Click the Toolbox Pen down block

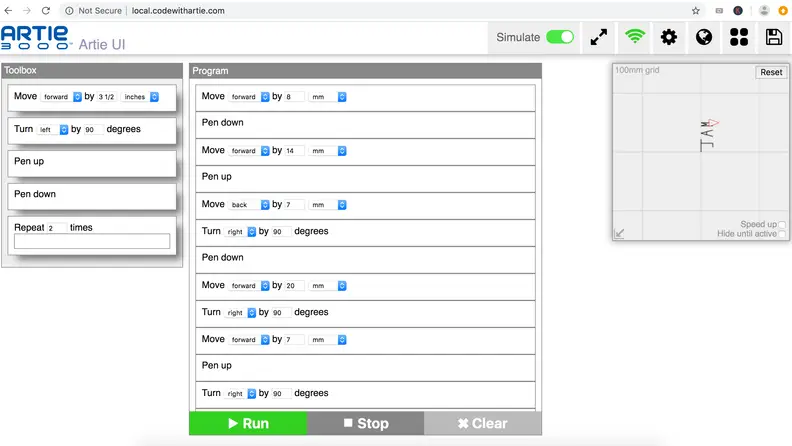pyautogui.click(x=92, y=196)
